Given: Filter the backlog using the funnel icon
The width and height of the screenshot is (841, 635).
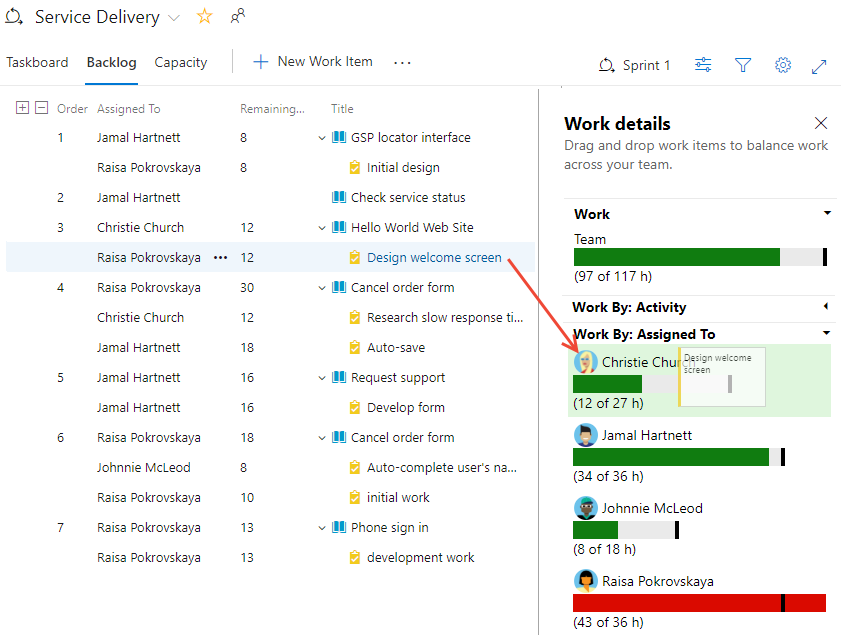Looking at the screenshot, I should point(743,64).
